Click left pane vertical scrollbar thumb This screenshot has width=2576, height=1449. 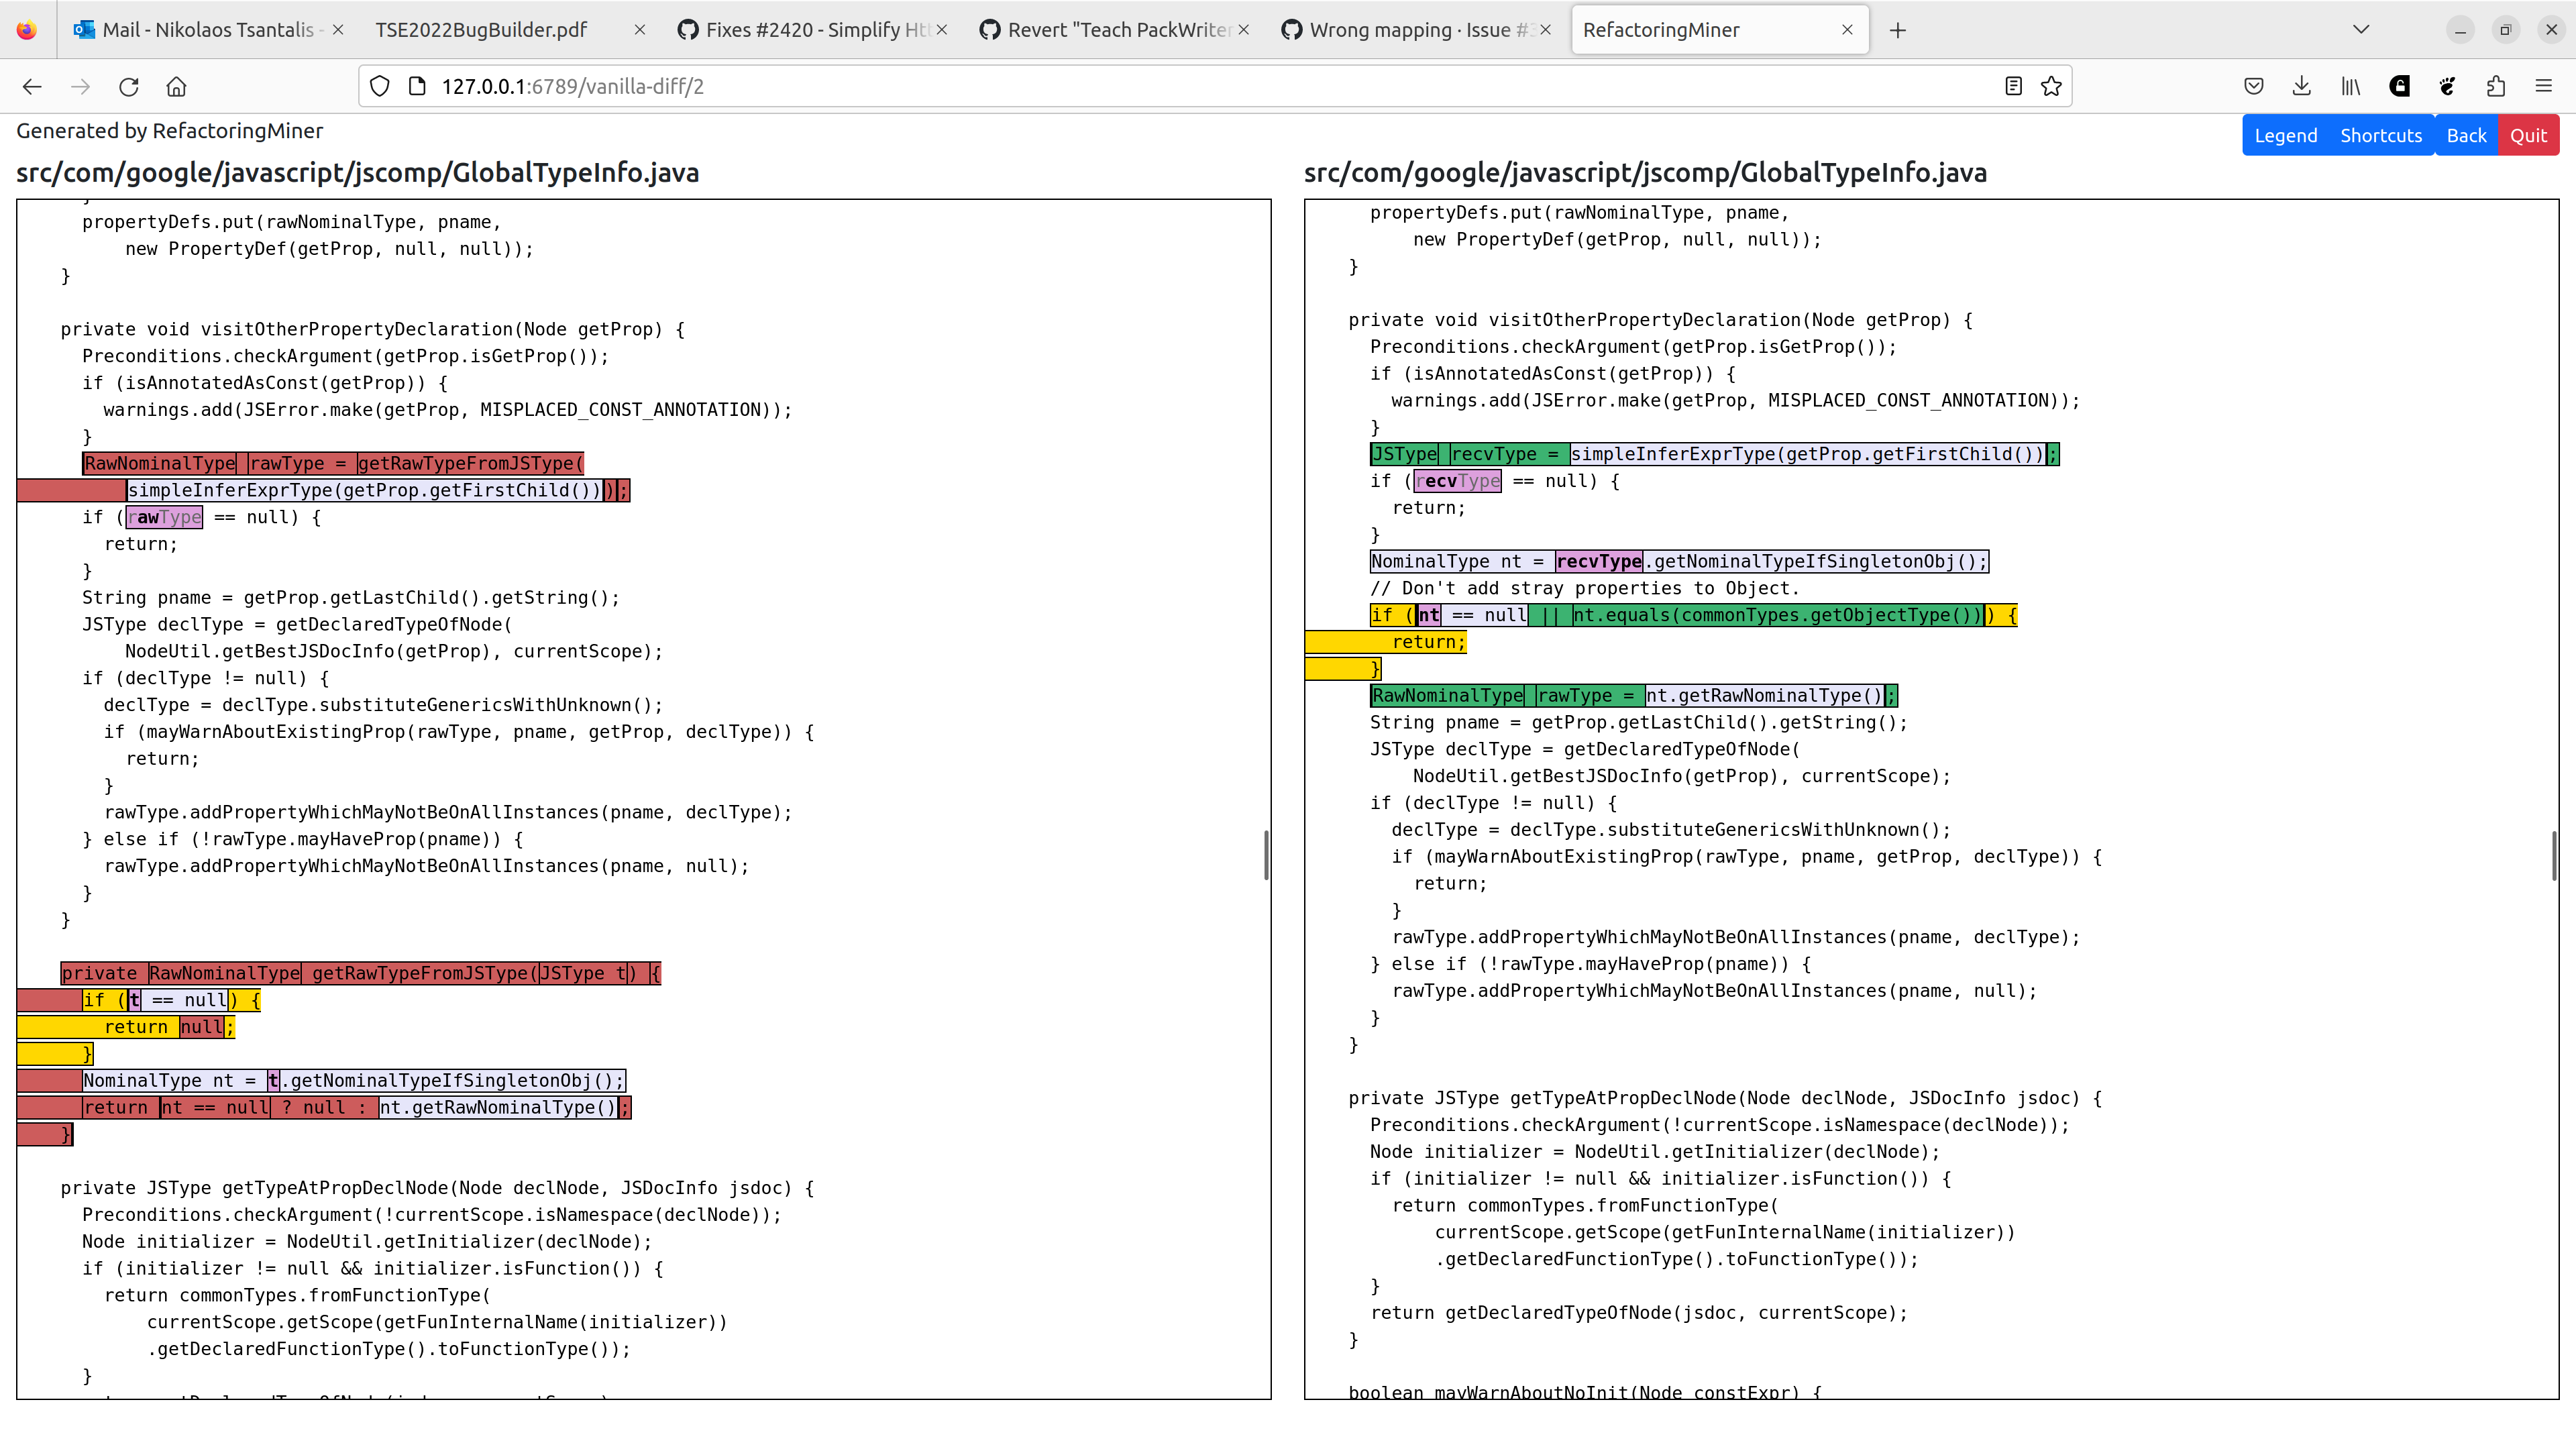[x=1266, y=855]
